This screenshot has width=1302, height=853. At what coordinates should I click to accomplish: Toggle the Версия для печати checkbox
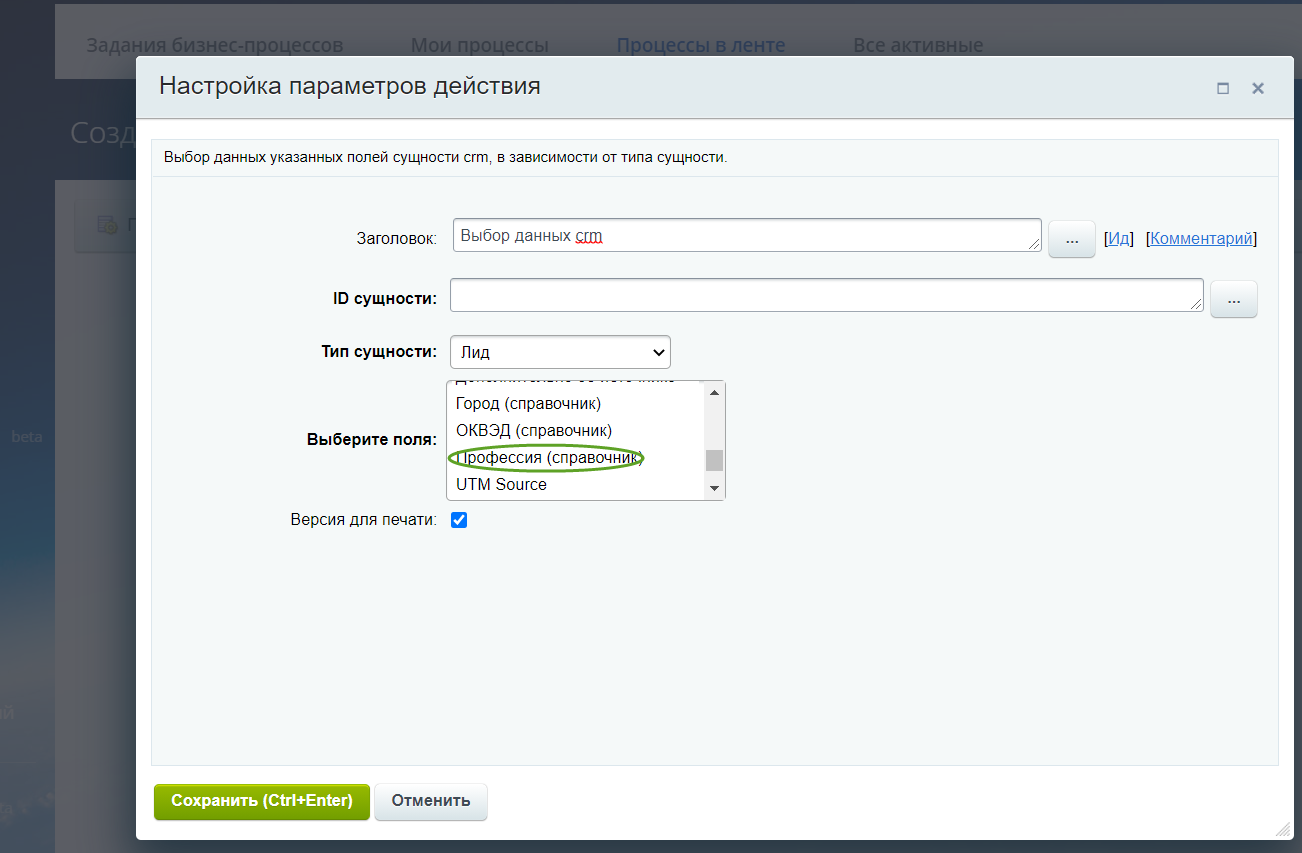[x=459, y=520]
